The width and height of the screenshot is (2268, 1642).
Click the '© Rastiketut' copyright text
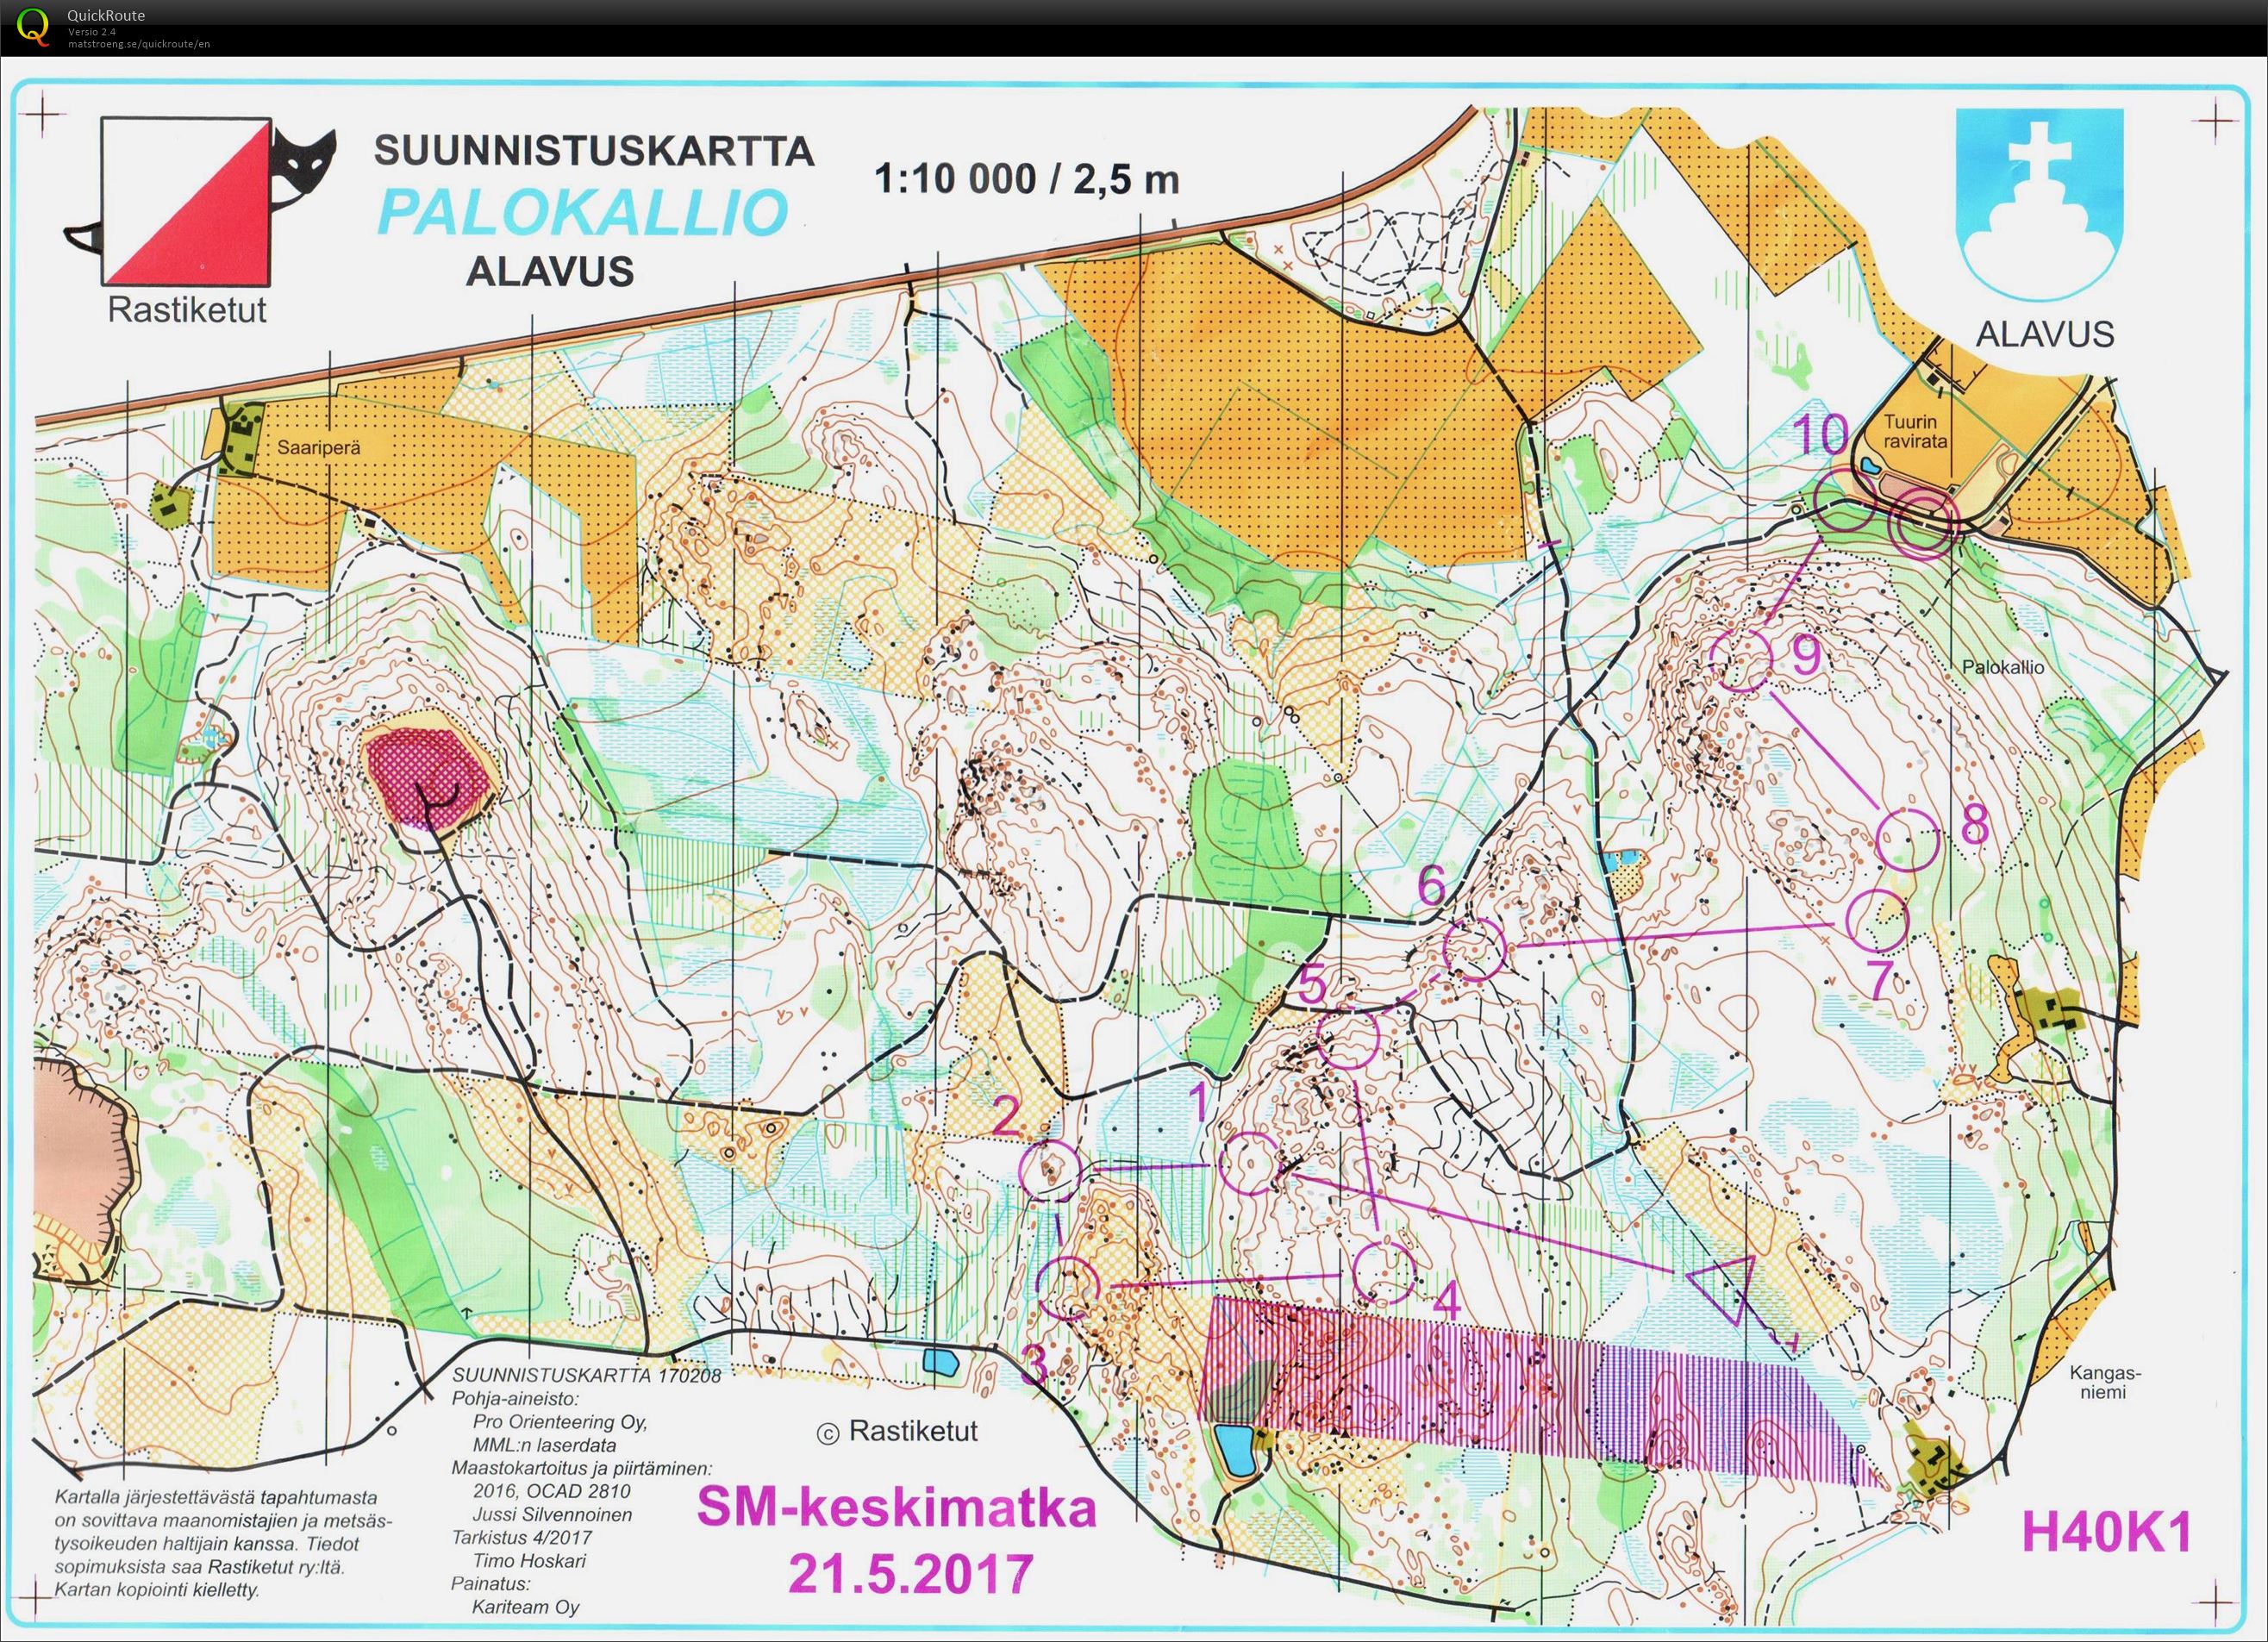click(897, 1432)
